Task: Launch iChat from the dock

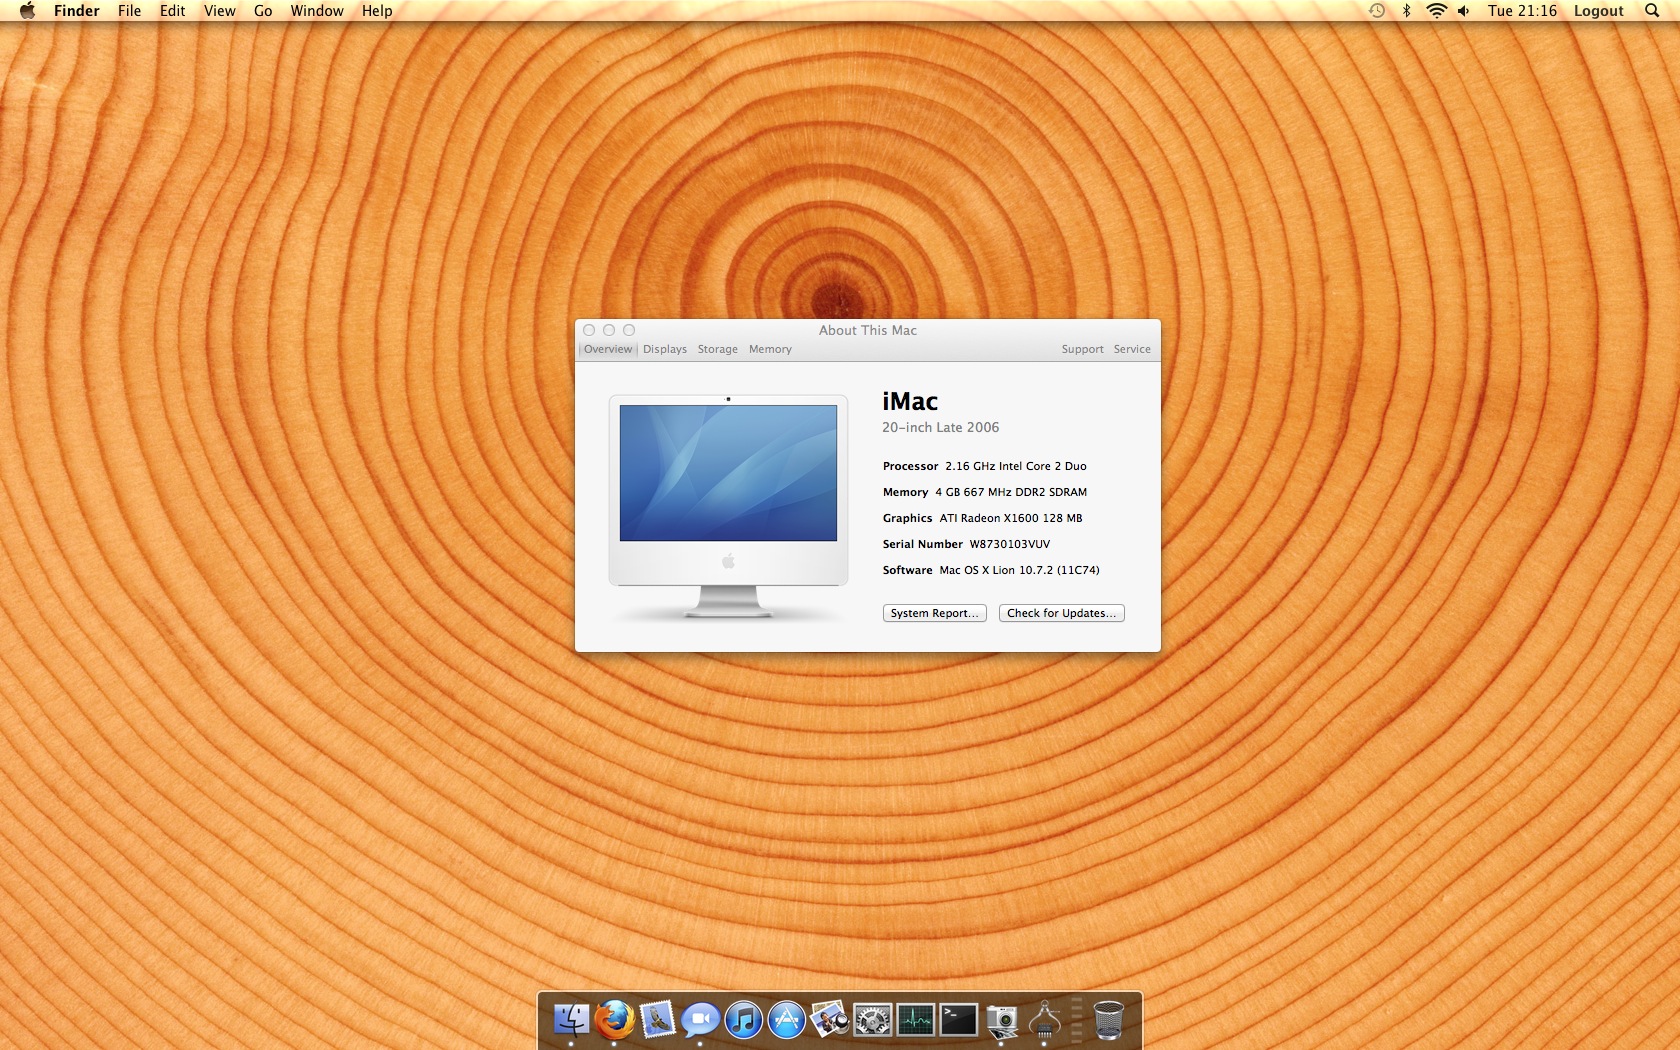Action: pyautogui.click(x=700, y=1020)
